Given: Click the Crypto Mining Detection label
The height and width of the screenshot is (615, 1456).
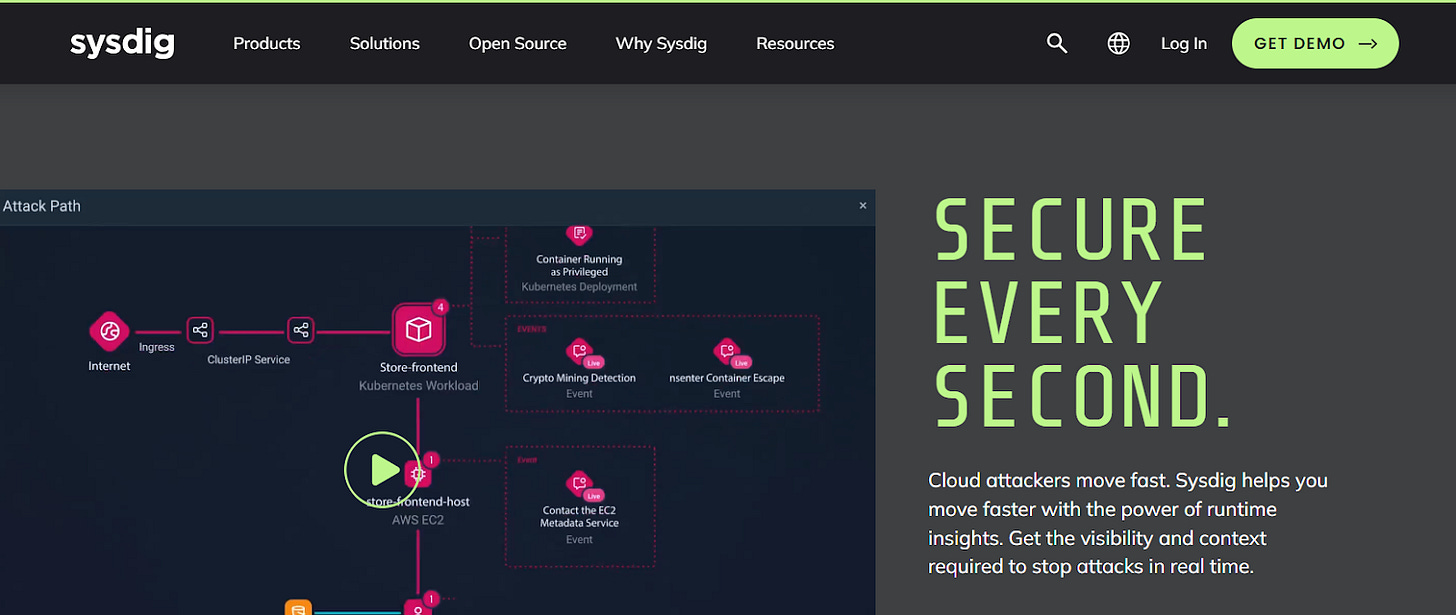Looking at the screenshot, I should click(x=579, y=378).
